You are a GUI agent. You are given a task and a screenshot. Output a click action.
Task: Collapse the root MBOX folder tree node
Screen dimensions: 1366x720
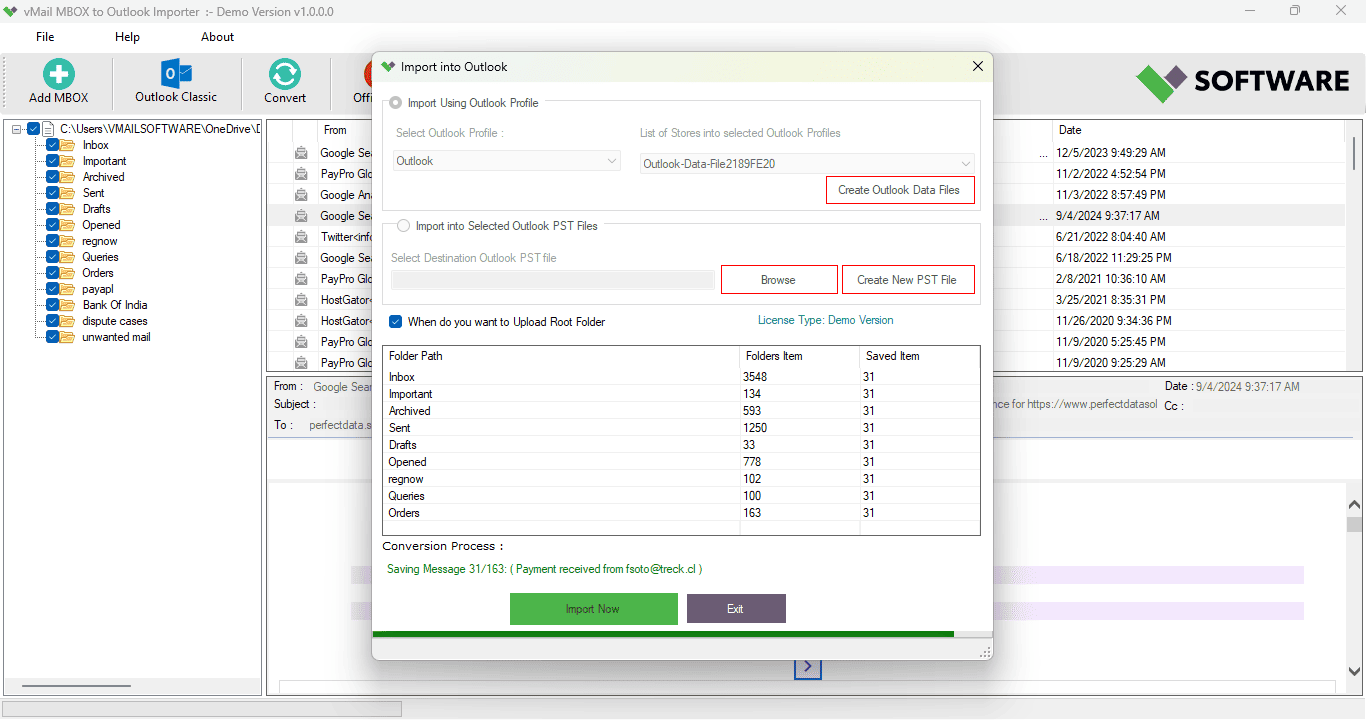[17, 129]
